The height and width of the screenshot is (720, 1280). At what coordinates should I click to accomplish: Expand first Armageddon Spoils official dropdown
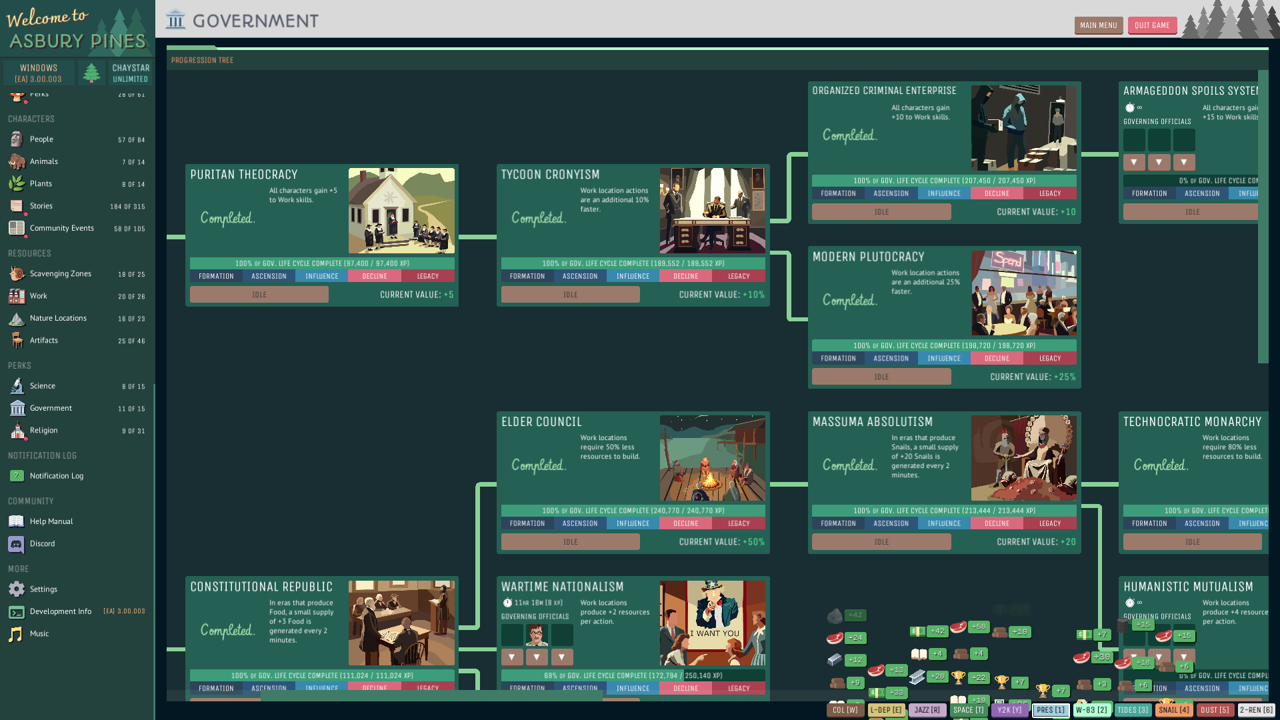(x=1134, y=162)
